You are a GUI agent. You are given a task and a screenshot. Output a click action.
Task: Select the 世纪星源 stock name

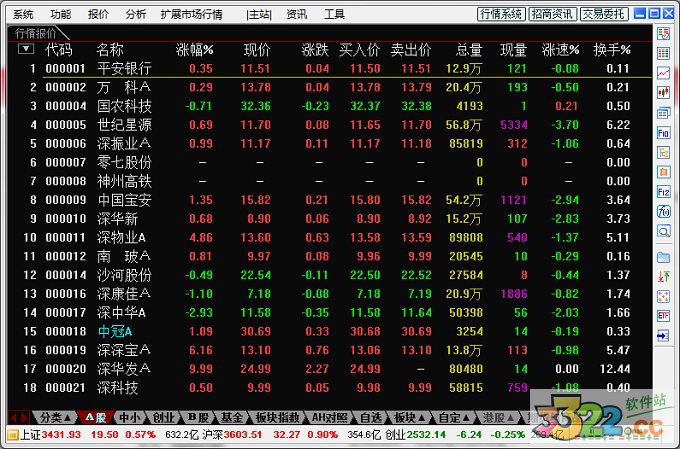point(124,125)
